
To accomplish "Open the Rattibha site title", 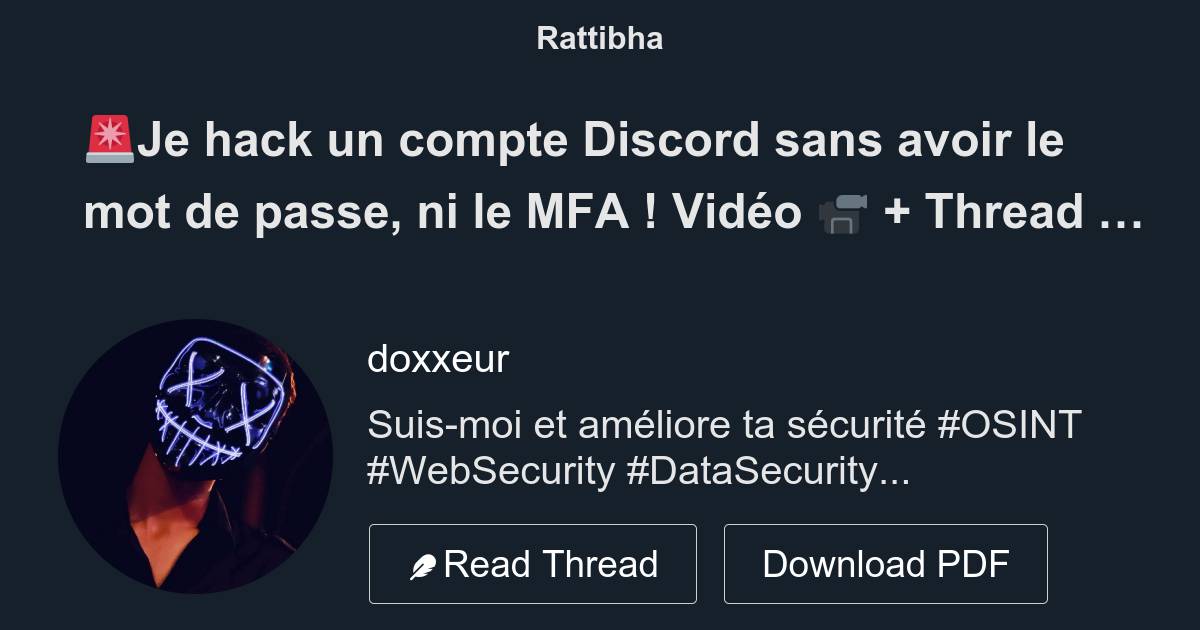I will point(600,39).
